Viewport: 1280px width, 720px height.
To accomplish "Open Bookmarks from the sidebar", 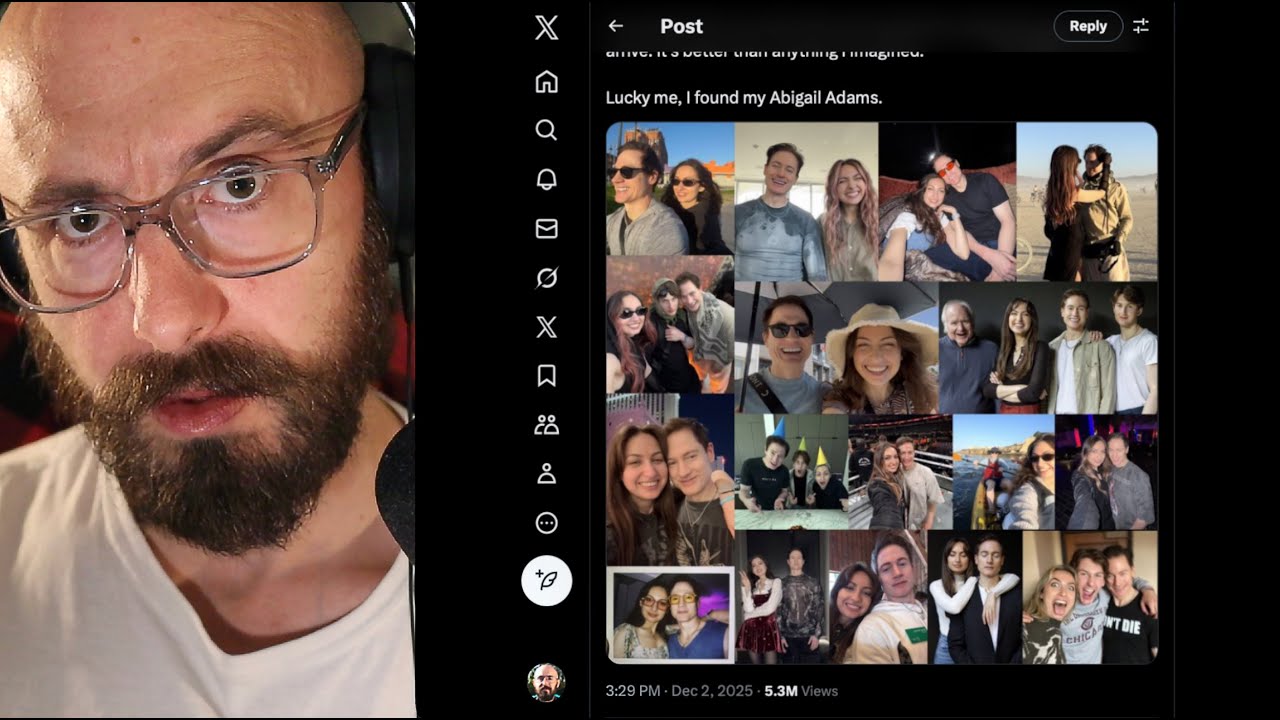I will point(546,375).
